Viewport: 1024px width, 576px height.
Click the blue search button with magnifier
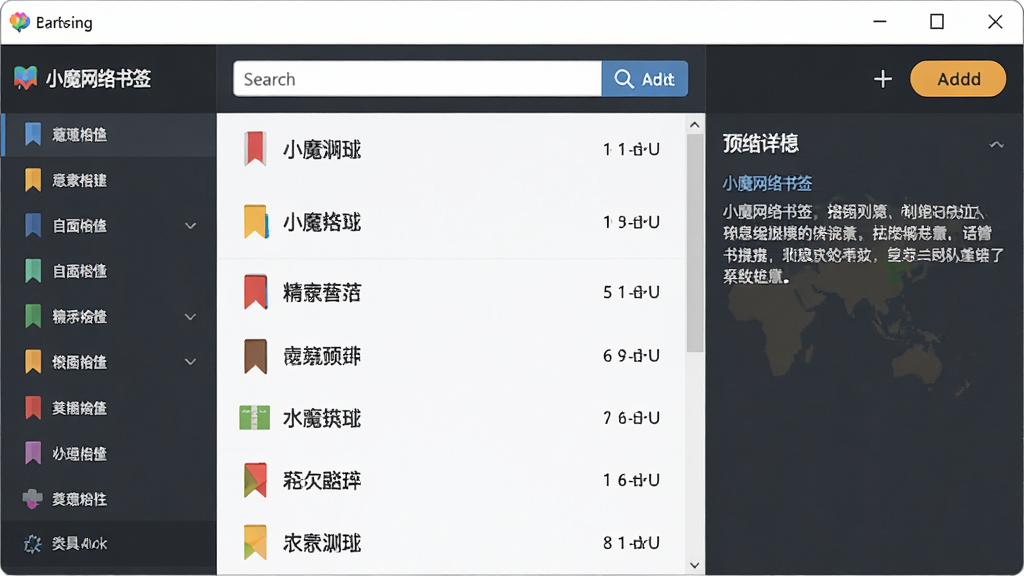tap(645, 79)
